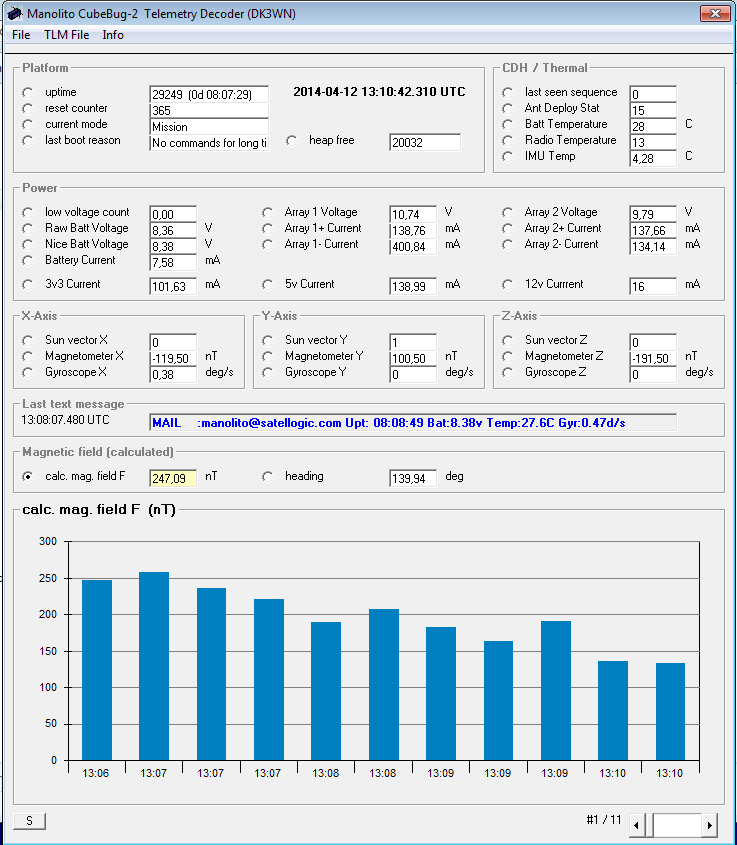The width and height of the screenshot is (737, 845).
Task: Select the reset counter radio button
Action: (x=28, y=109)
